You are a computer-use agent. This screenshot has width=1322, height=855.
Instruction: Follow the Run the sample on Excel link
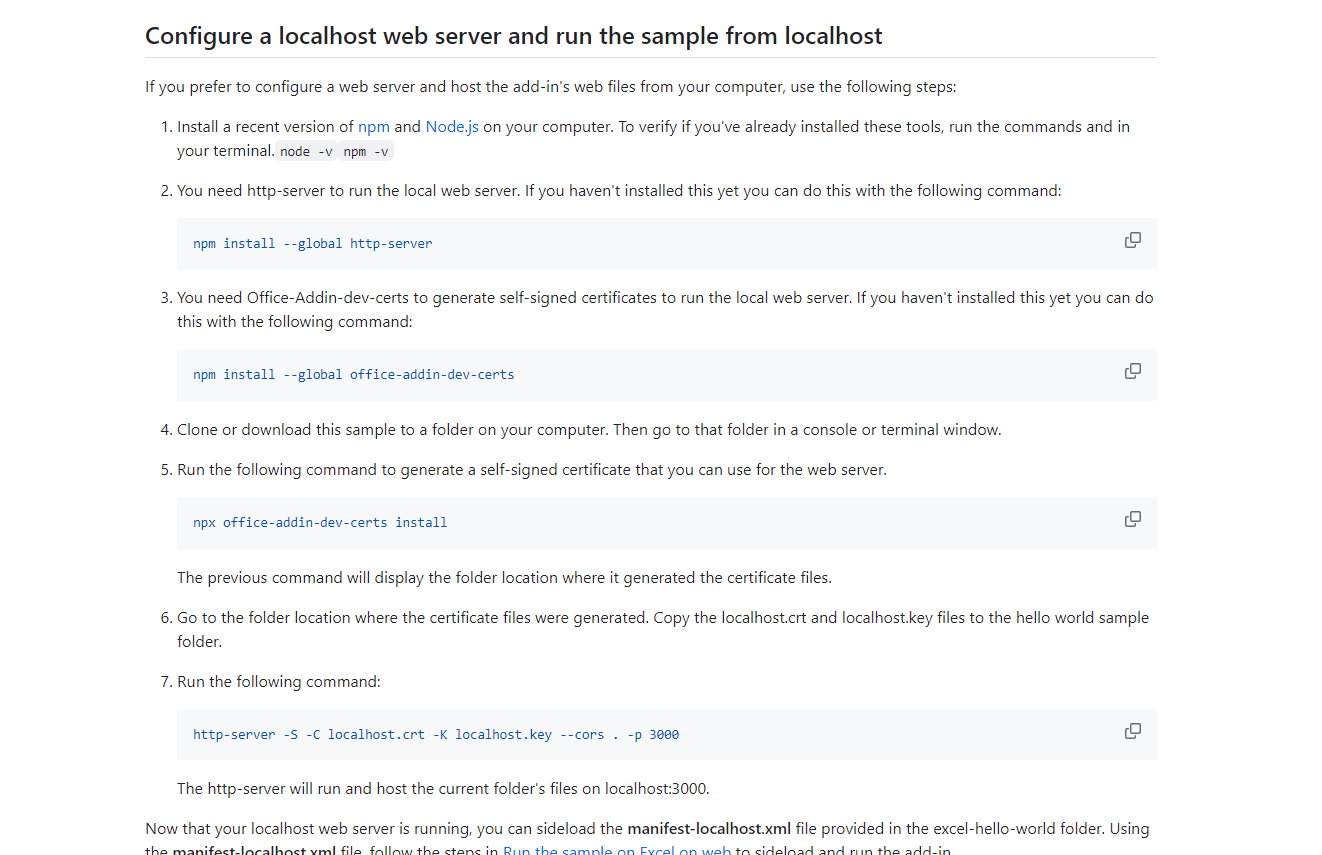tap(617, 851)
